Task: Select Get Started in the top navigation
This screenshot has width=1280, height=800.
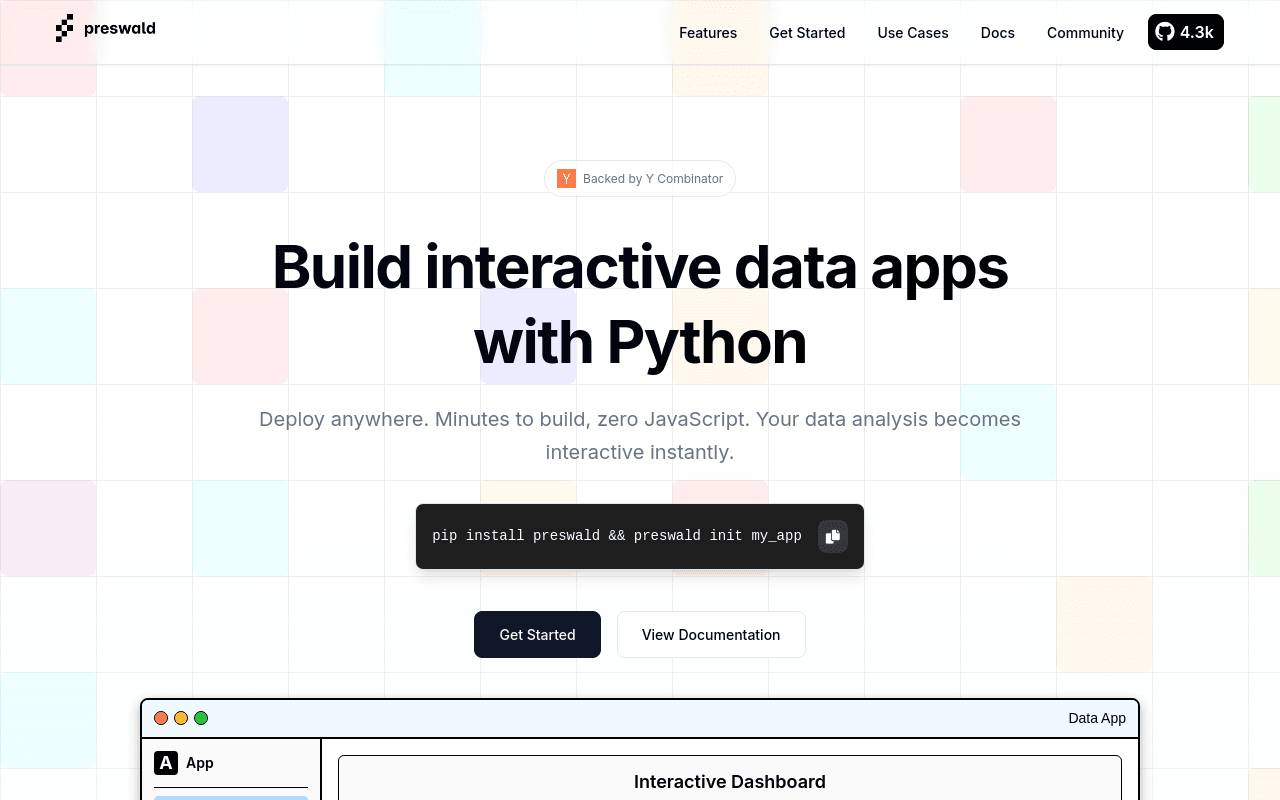Action: click(807, 33)
